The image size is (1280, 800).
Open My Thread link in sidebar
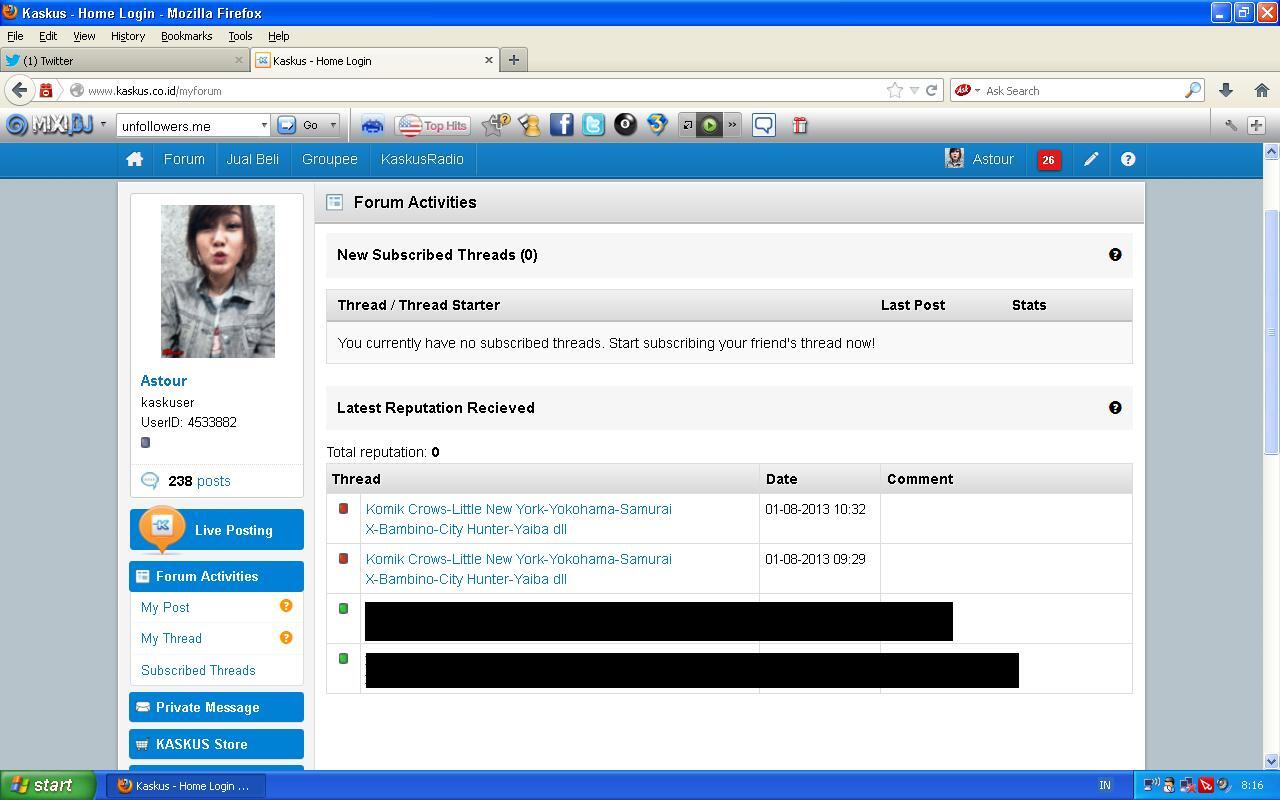[x=171, y=638]
